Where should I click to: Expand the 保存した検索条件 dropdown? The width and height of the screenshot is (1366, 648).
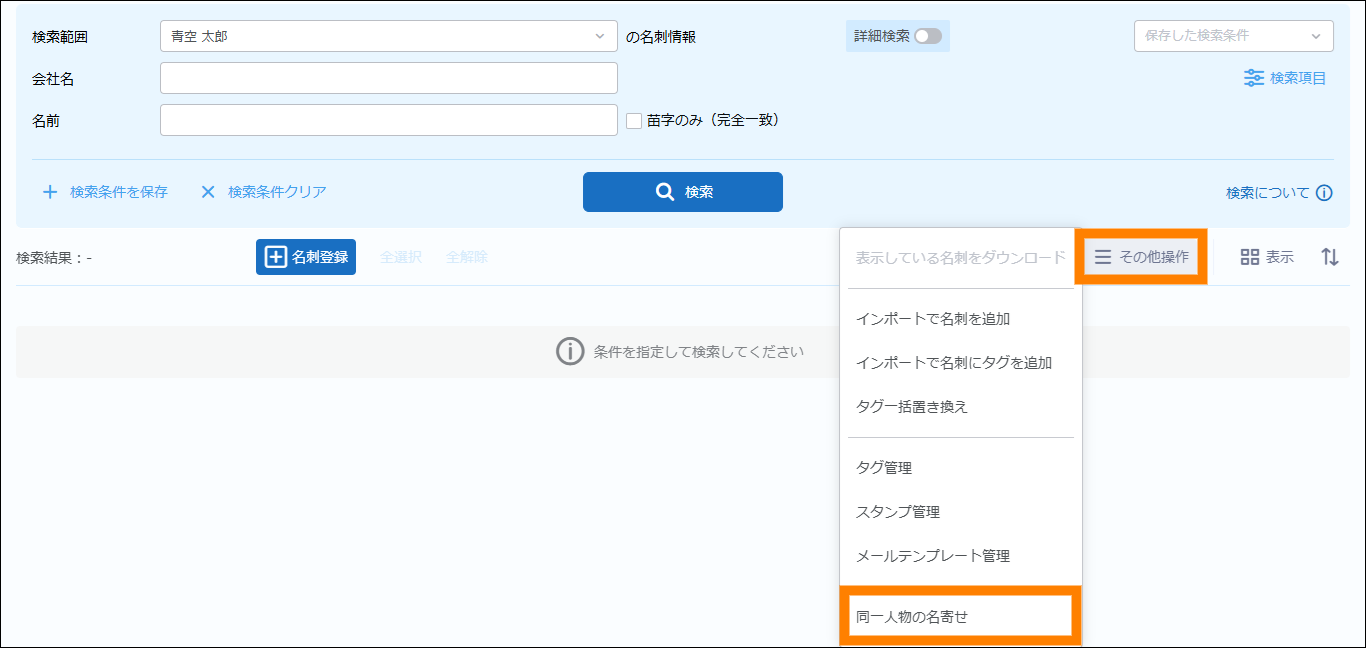1232,36
